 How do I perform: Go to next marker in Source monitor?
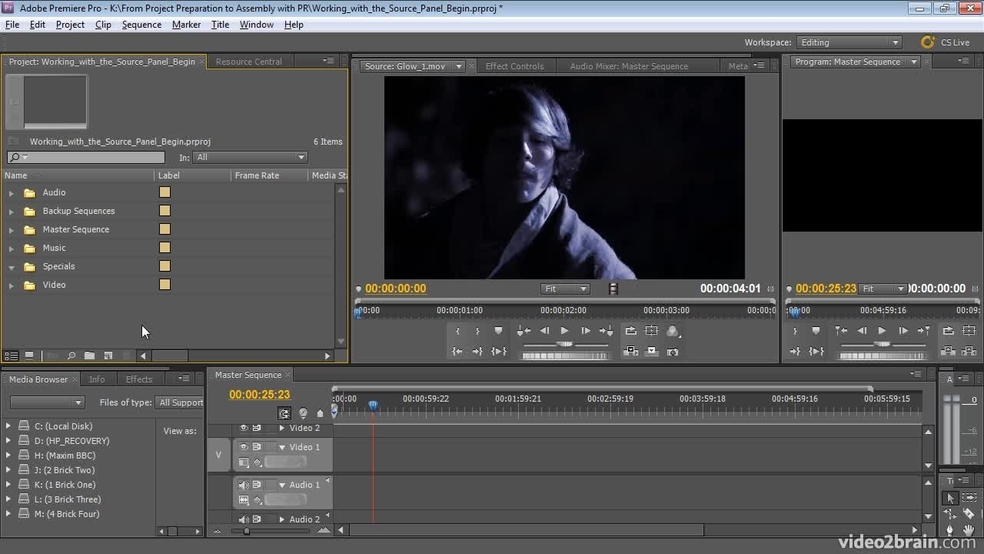tap(606, 331)
